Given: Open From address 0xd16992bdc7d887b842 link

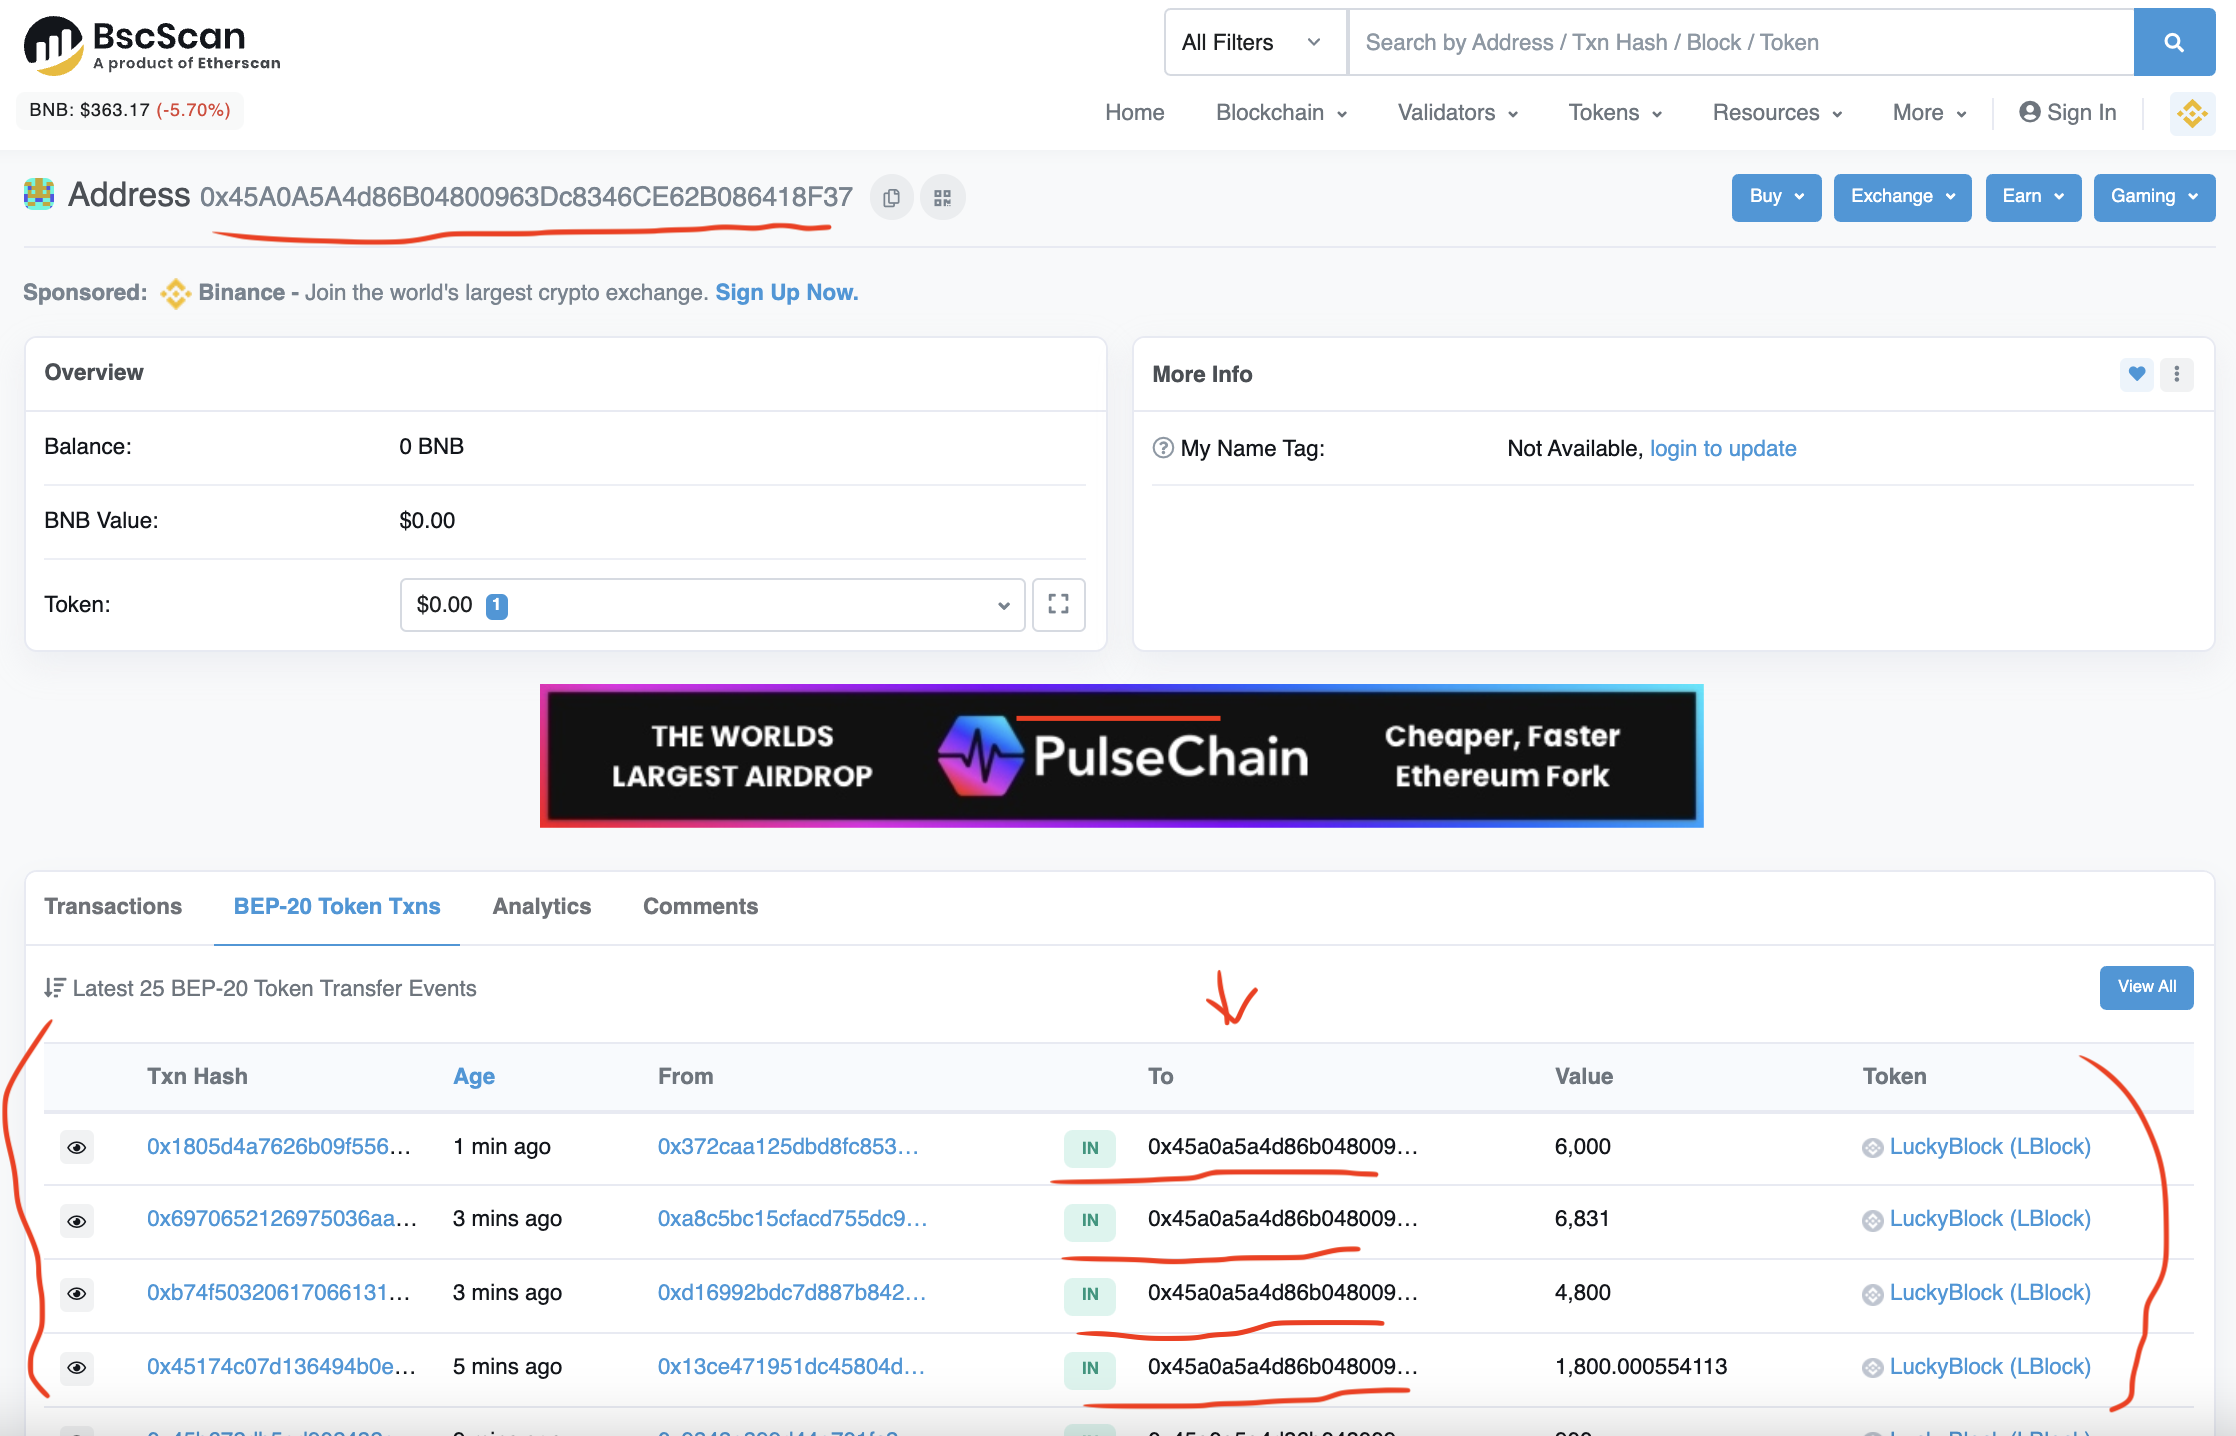Looking at the screenshot, I should click(x=792, y=1292).
